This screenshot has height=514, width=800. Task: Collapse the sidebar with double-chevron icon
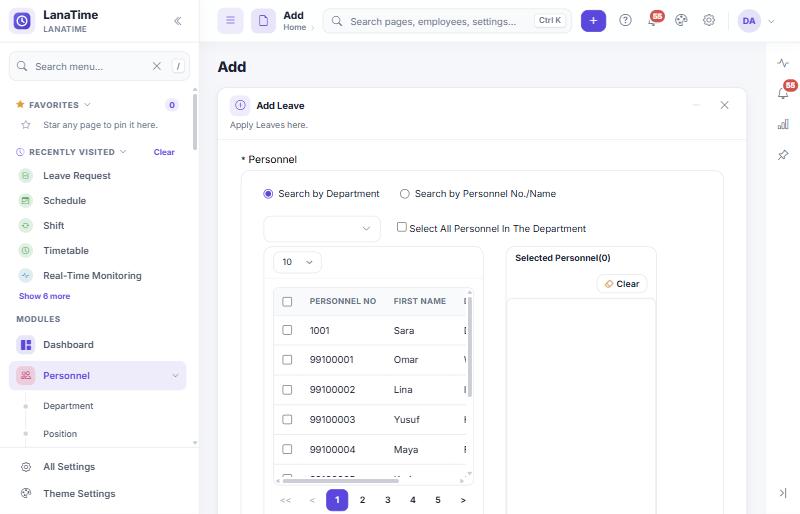[x=178, y=21]
